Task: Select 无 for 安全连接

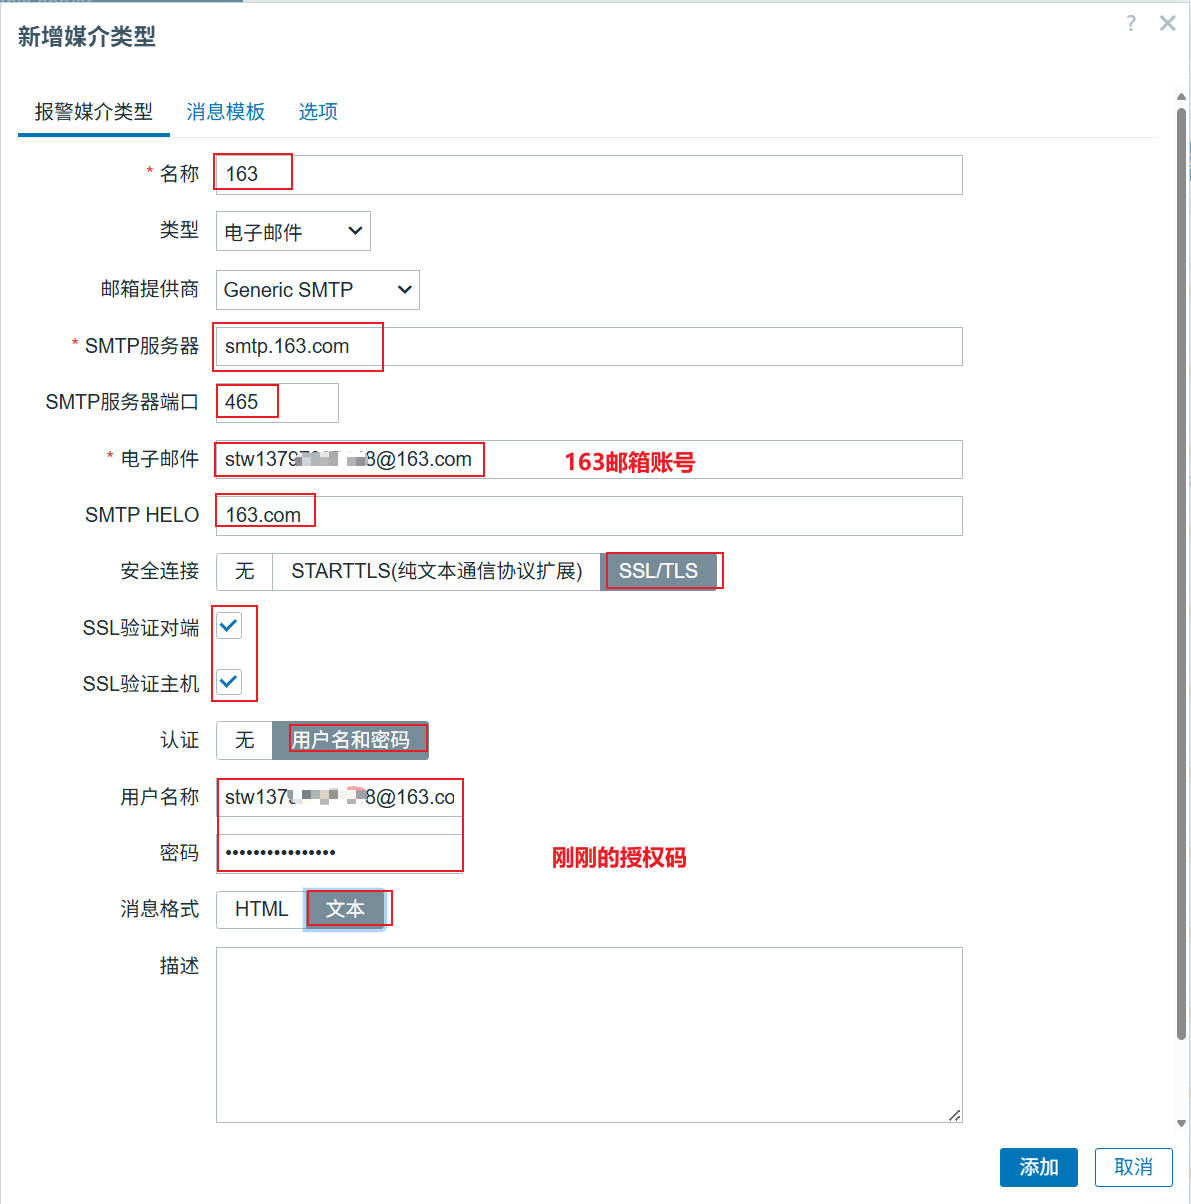Action: coord(245,571)
